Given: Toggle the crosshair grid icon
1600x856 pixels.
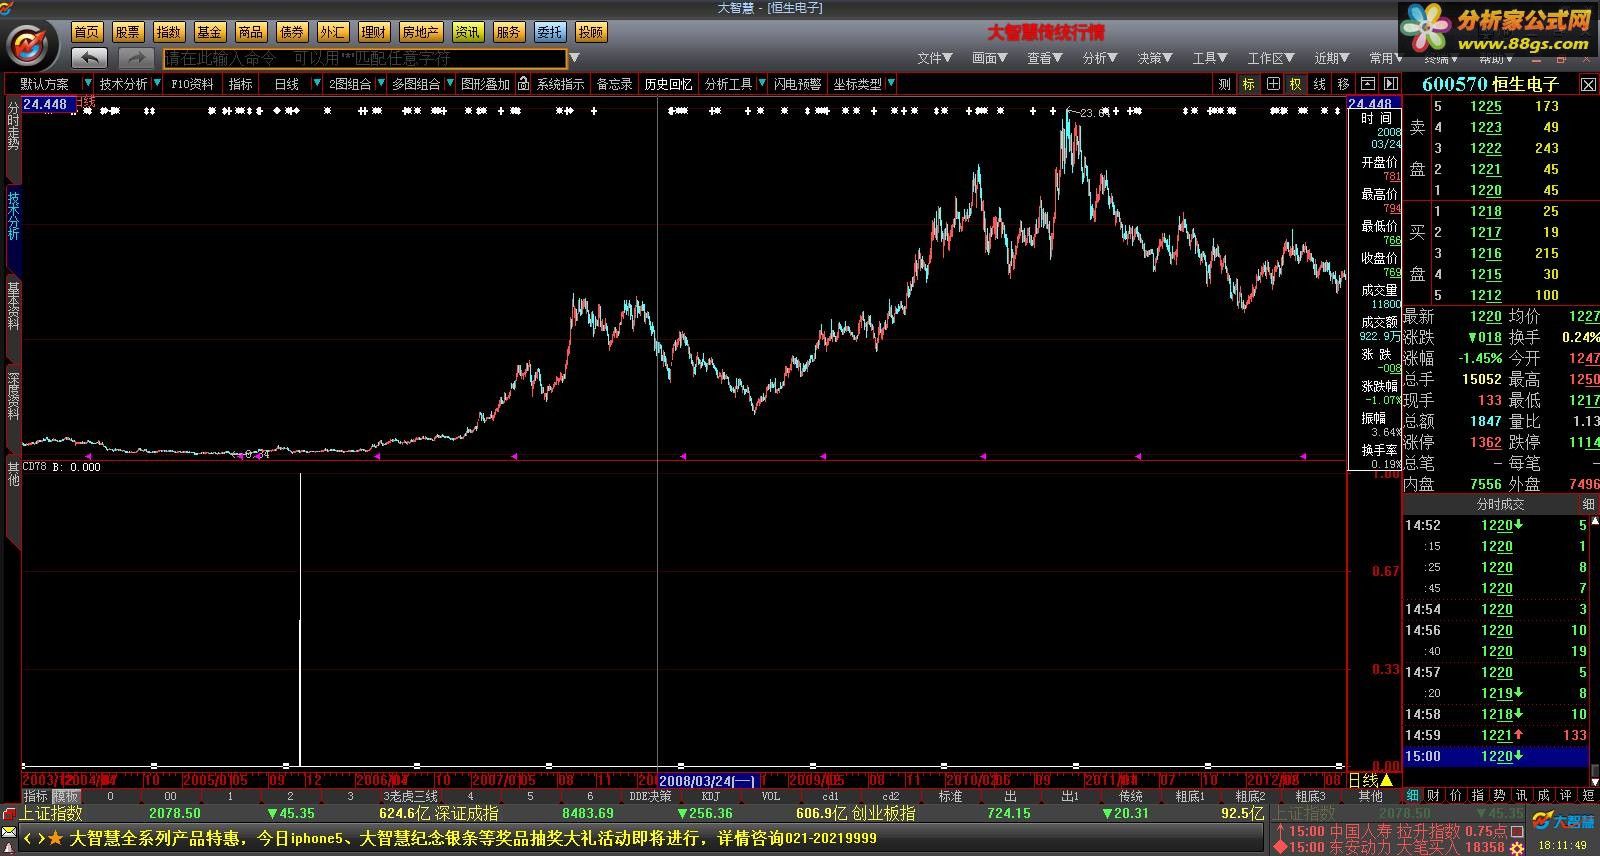Looking at the screenshot, I should (1273, 84).
